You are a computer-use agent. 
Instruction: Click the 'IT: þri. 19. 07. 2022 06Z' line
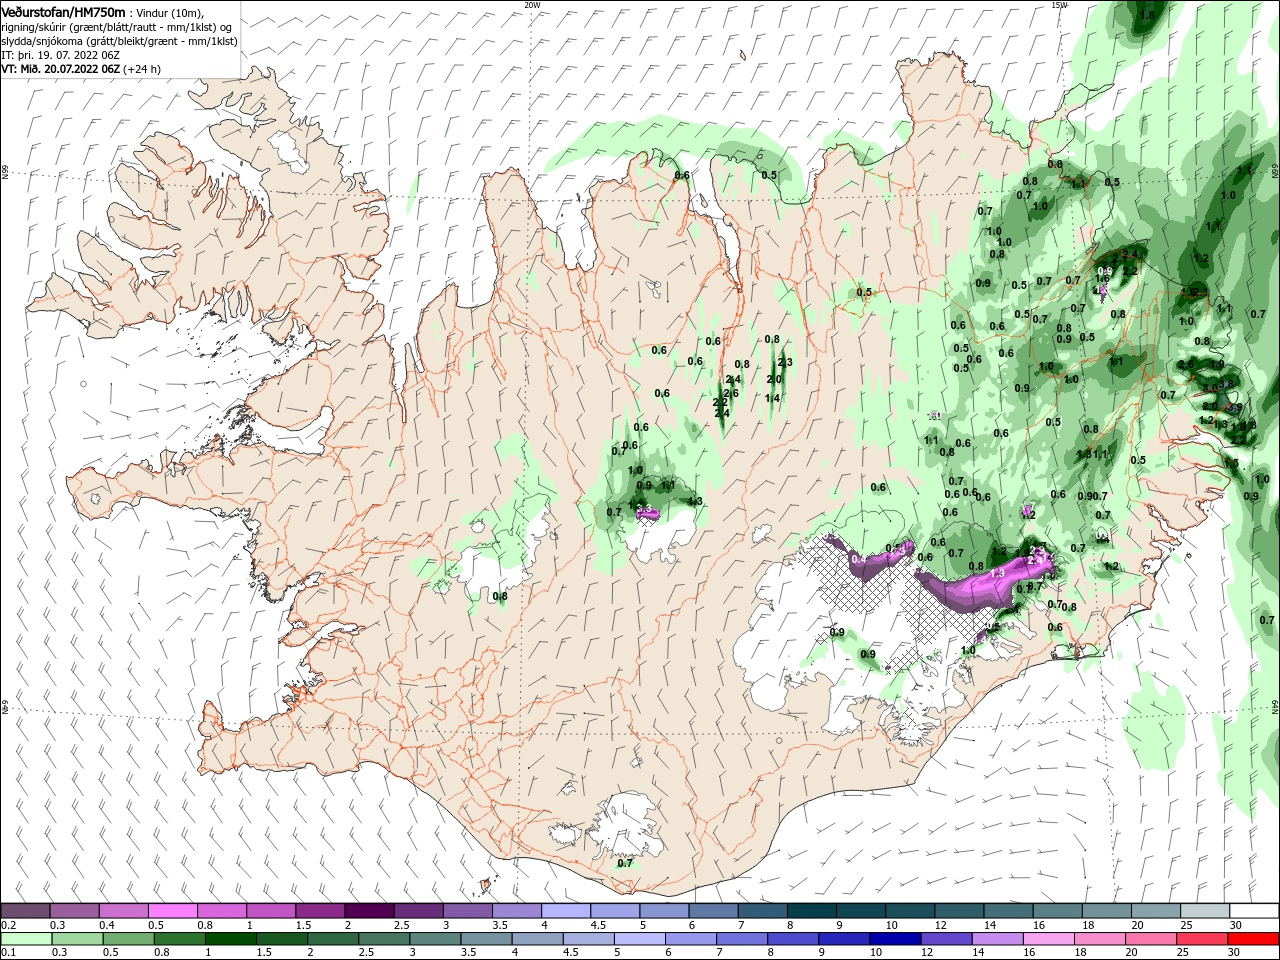61,55
